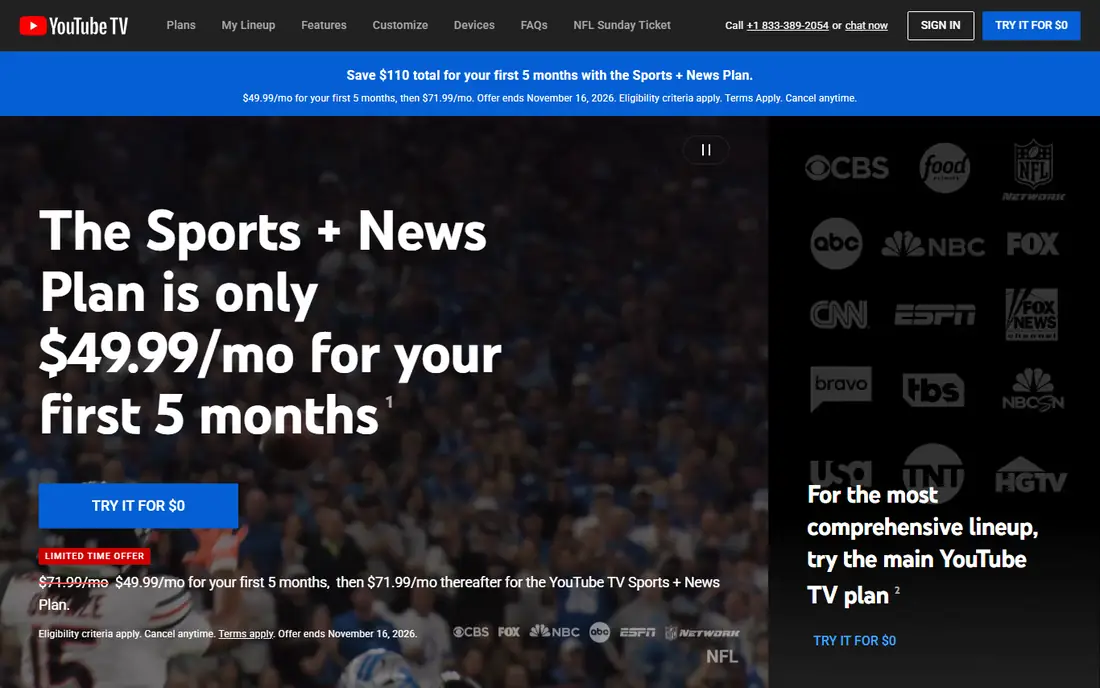Click the small NBC logo in the hero footer
The width and height of the screenshot is (1100, 688).
point(554,631)
